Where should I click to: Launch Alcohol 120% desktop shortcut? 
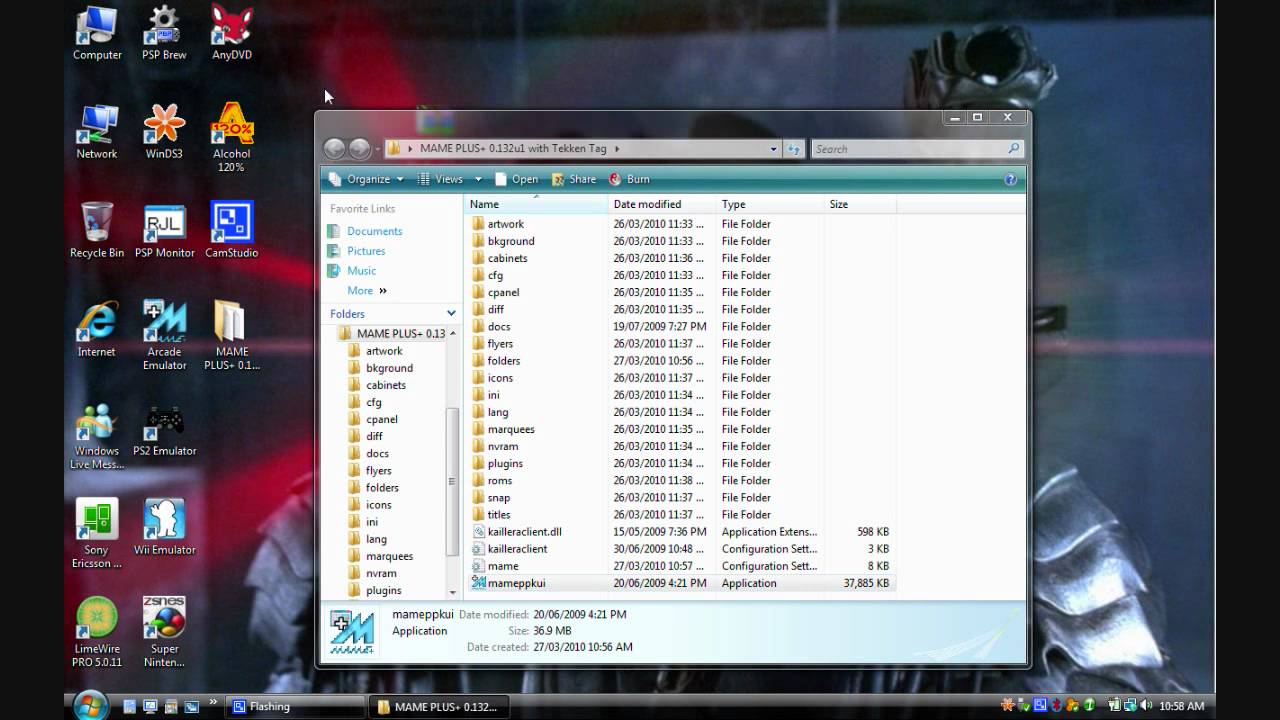pyautogui.click(x=232, y=139)
